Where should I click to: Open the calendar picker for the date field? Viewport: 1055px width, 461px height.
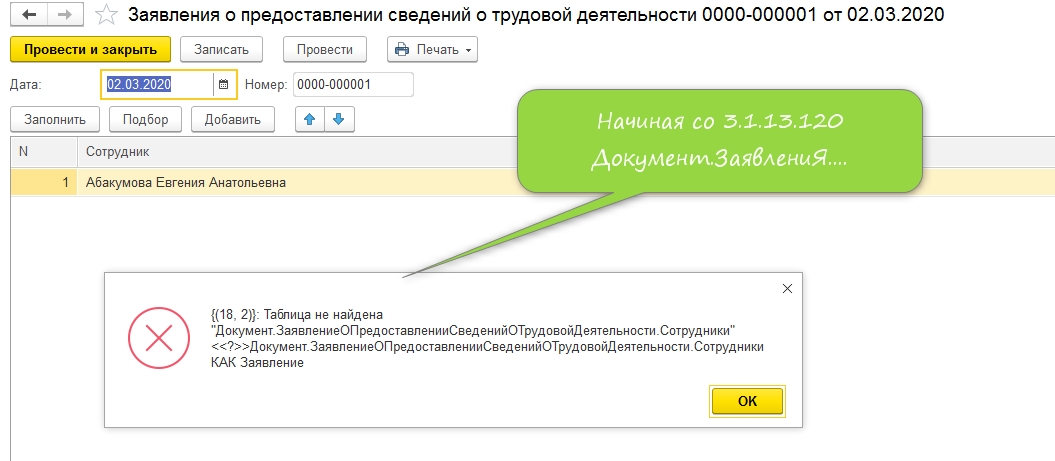pos(224,85)
